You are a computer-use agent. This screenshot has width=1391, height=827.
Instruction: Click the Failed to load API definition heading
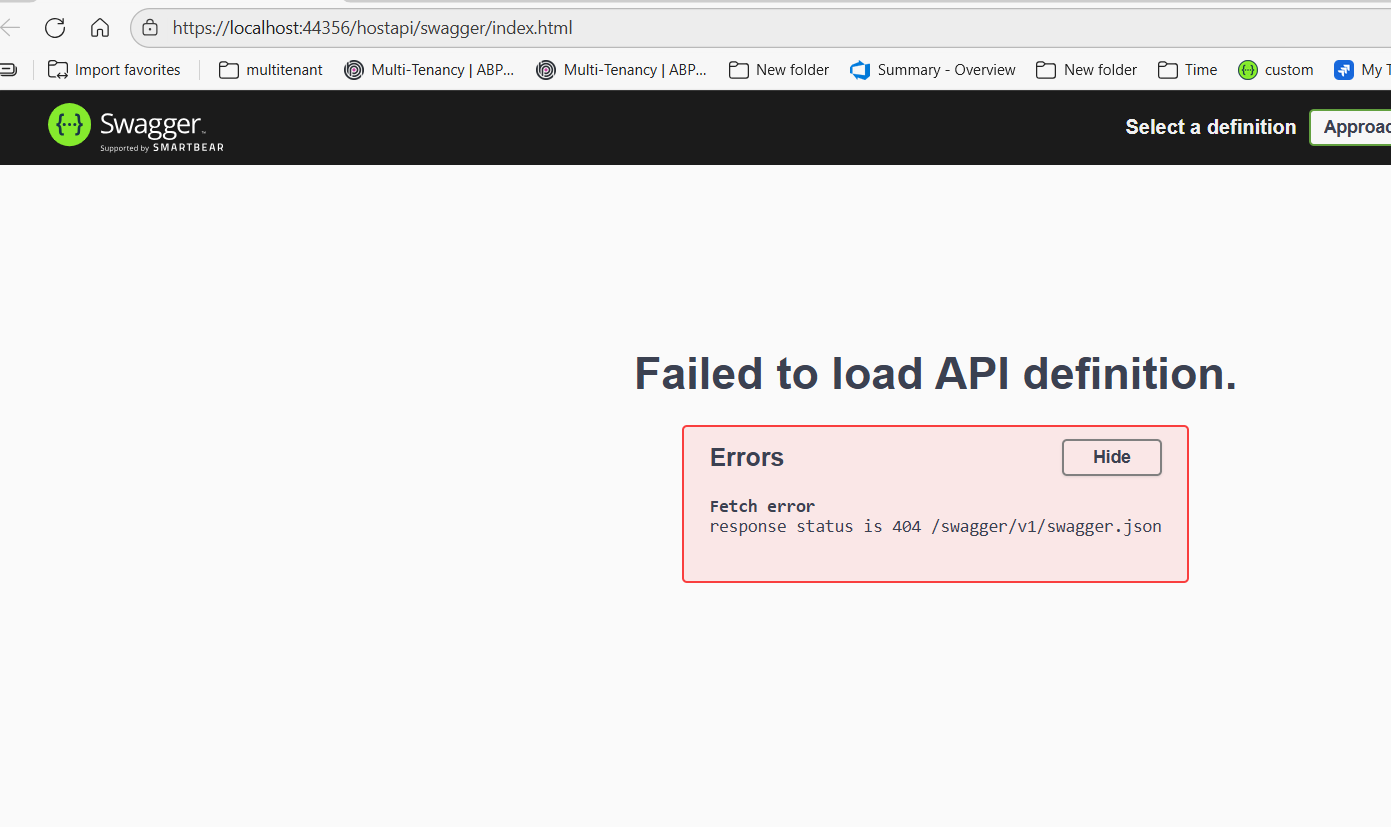click(x=935, y=374)
